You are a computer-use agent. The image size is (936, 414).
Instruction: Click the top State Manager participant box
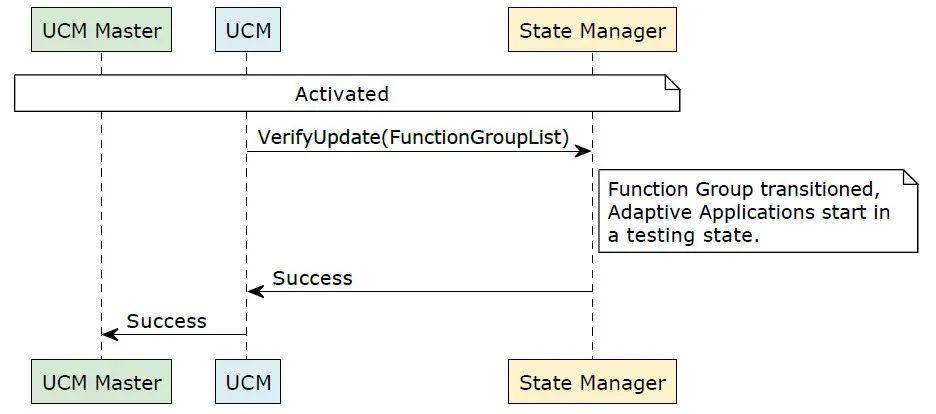[x=592, y=30]
